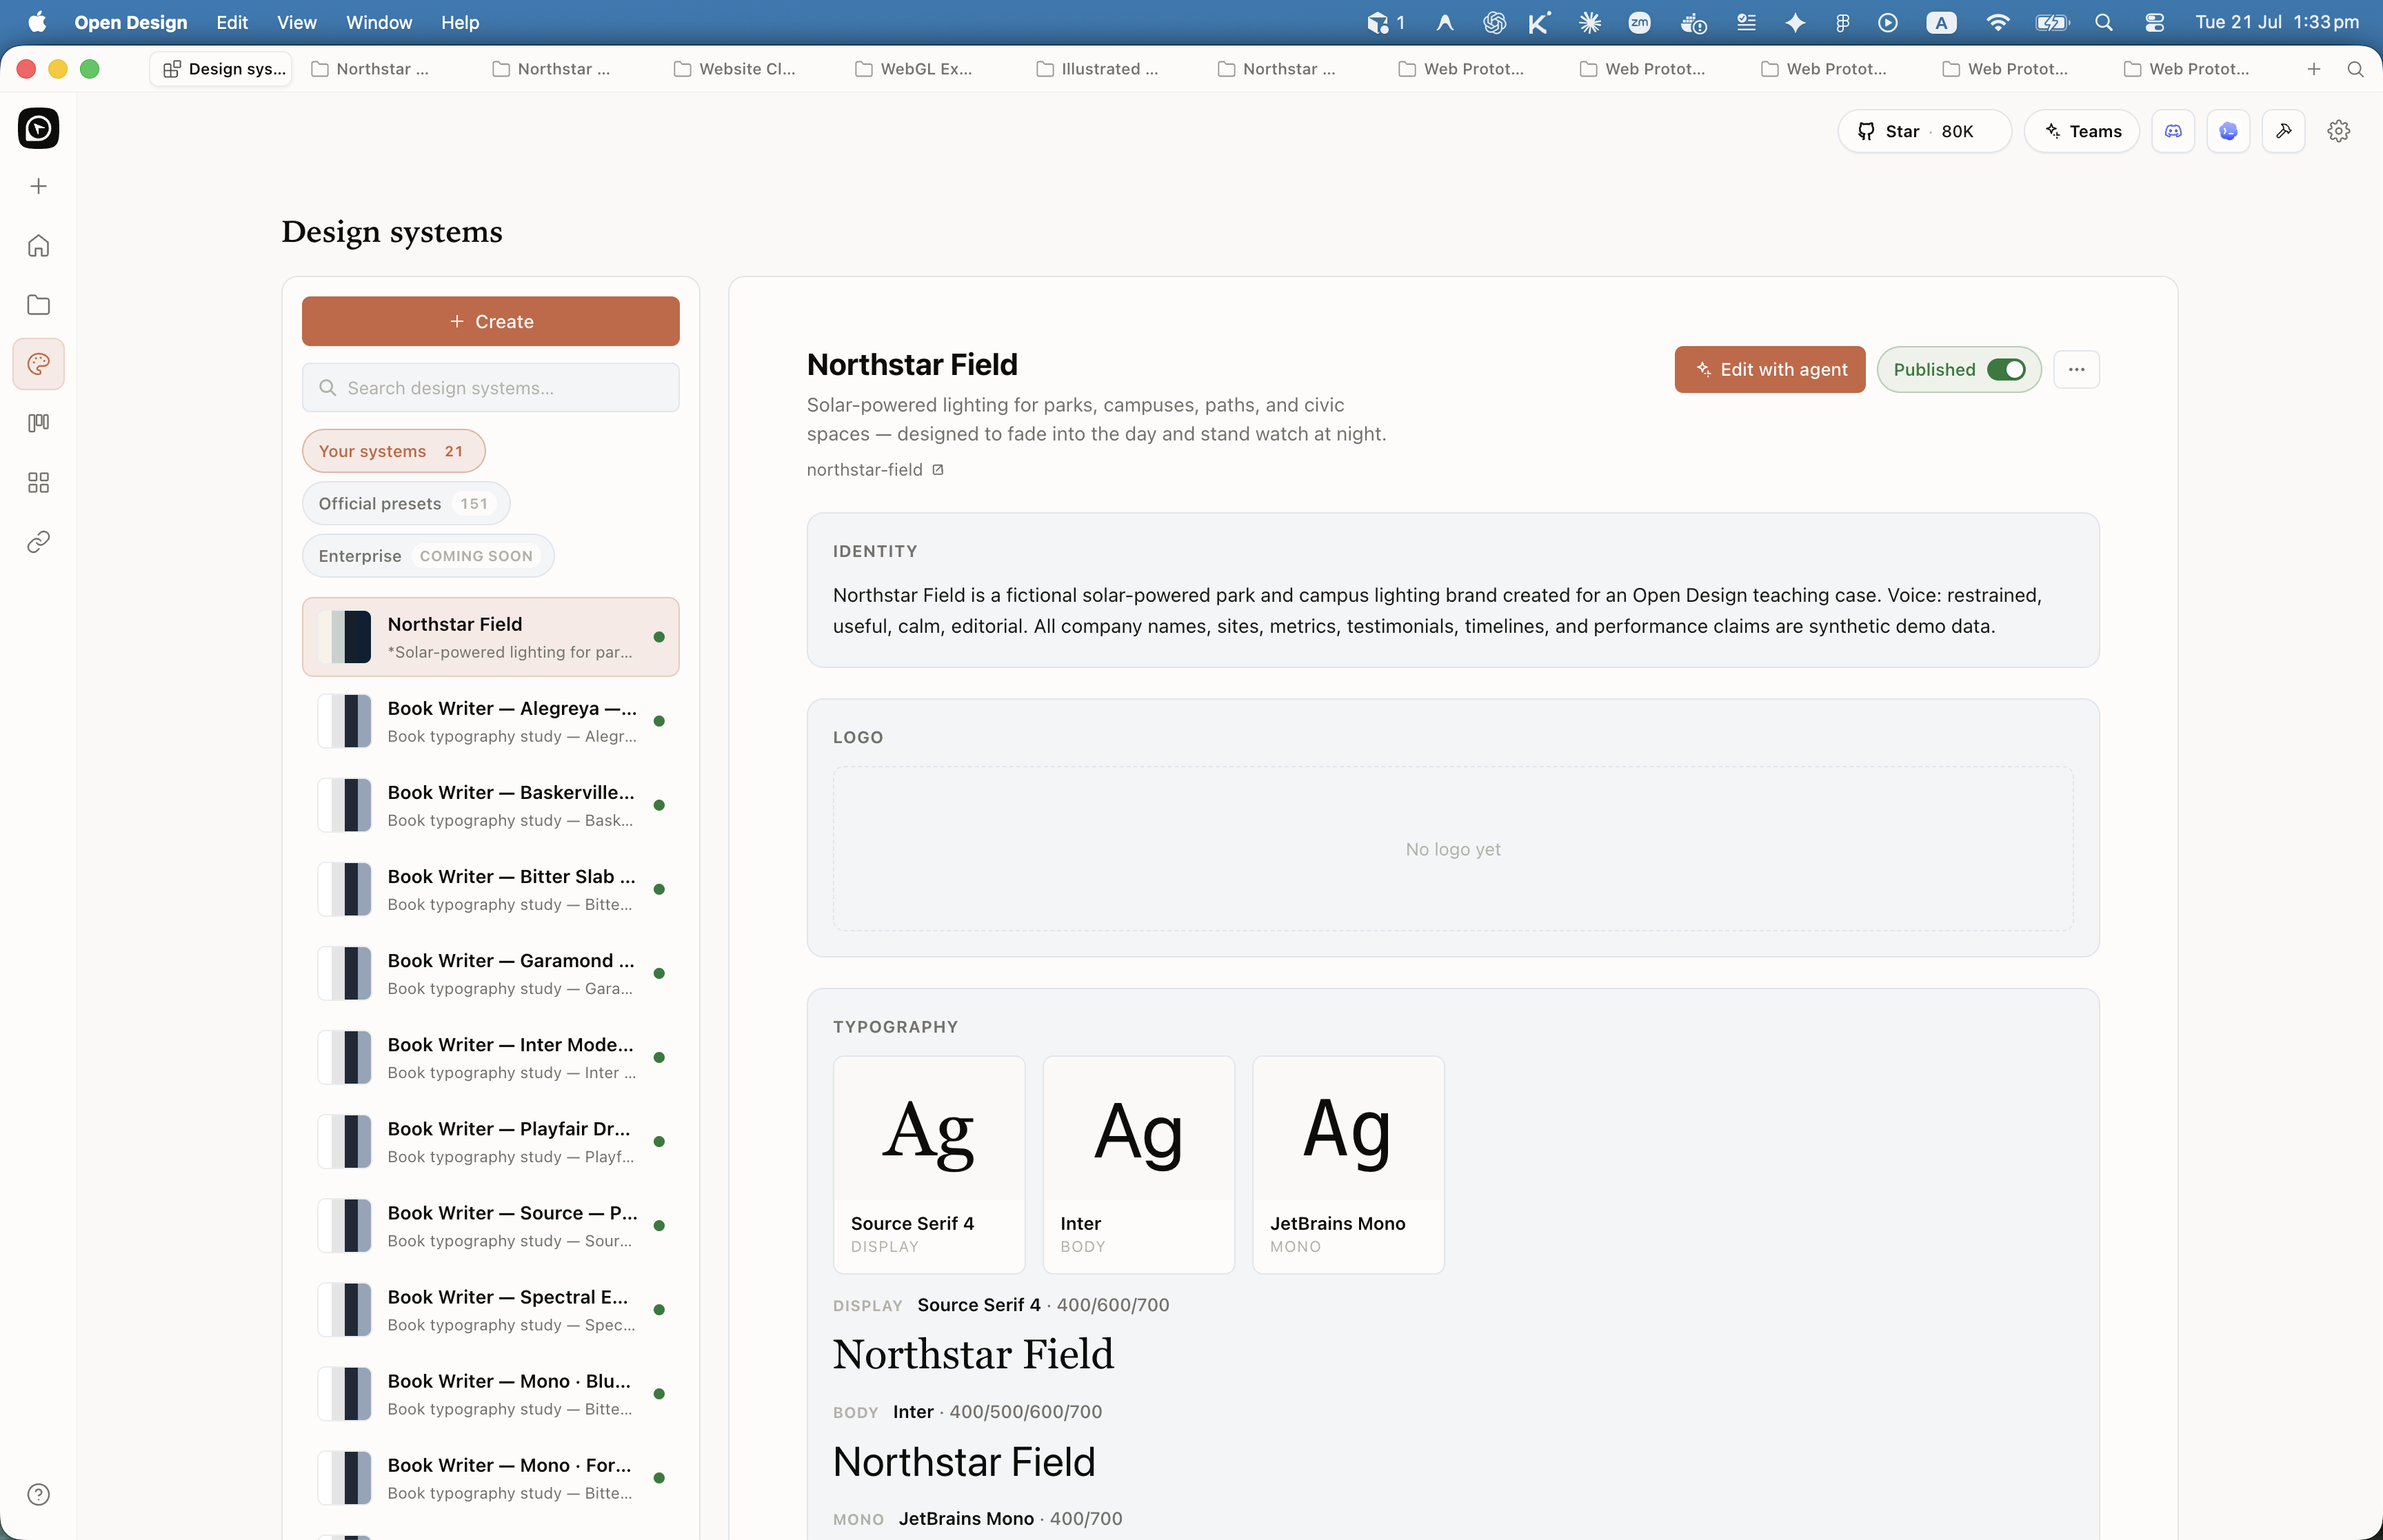Open the Discord icon button
2383x1540 pixels.
click(2173, 131)
